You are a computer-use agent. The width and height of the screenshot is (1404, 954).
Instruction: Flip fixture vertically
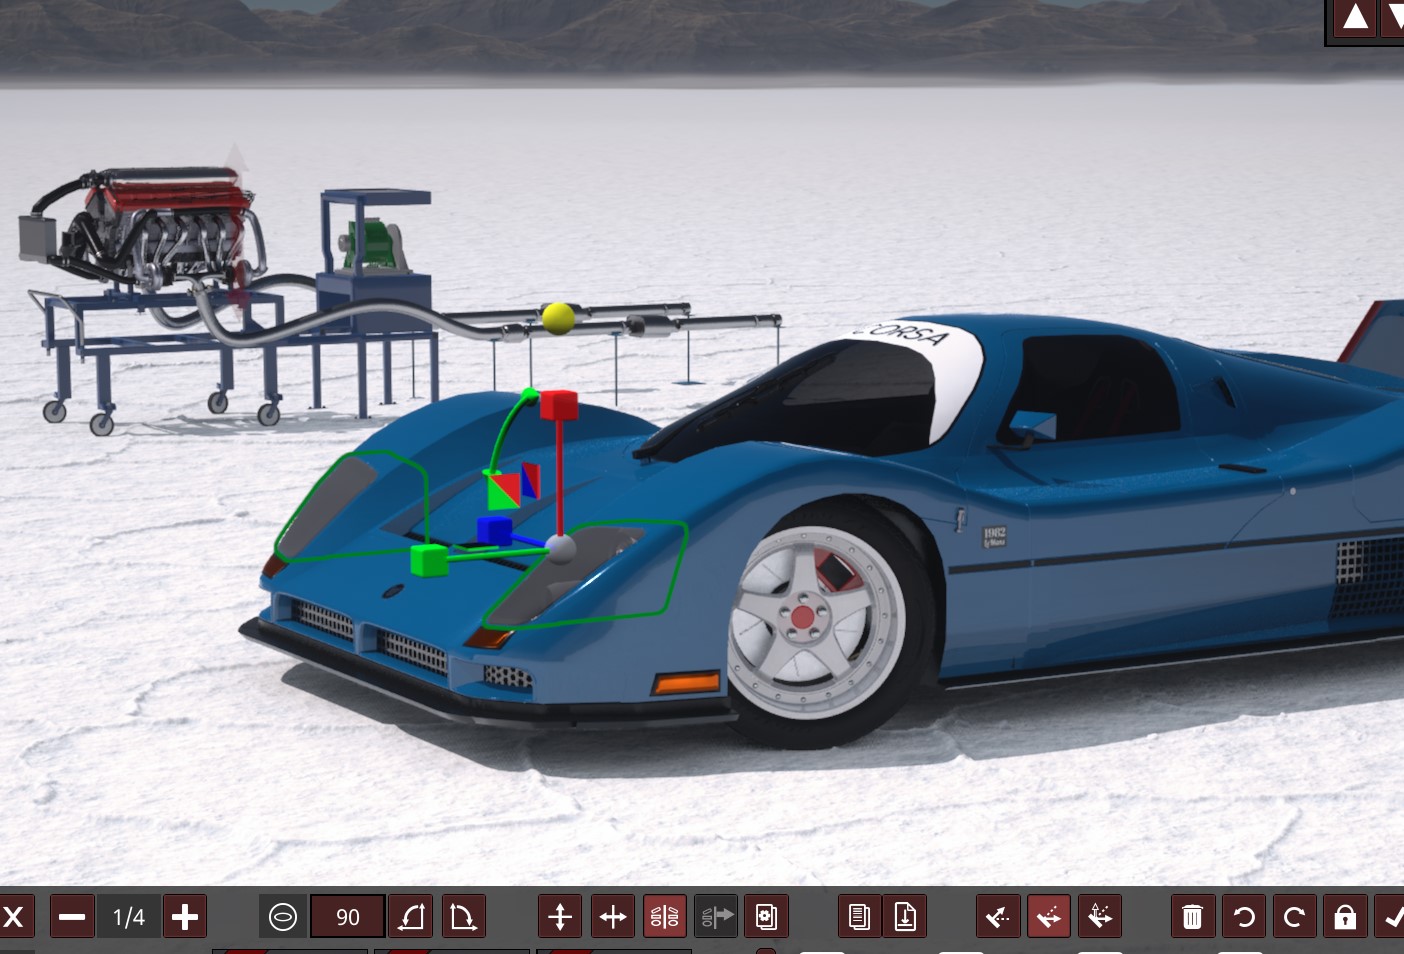point(561,917)
